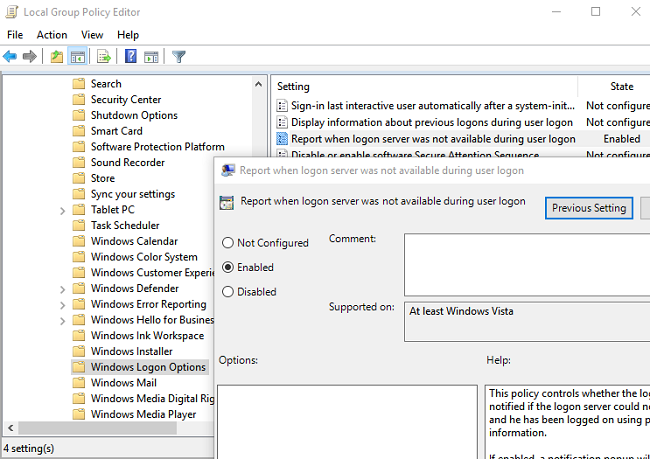The height and width of the screenshot is (459, 650).
Task: Click the Store folder icon
Action: coord(79,178)
